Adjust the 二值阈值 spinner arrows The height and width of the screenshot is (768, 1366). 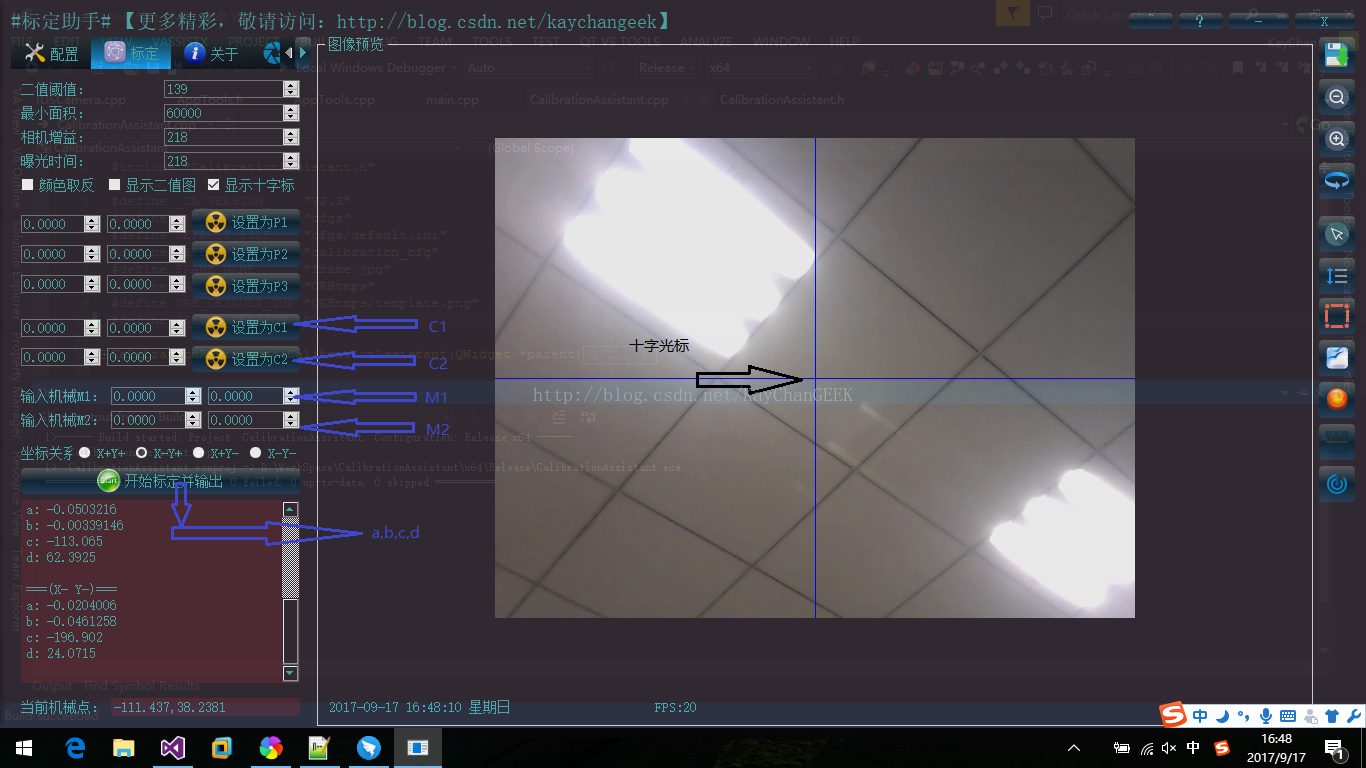point(291,89)
